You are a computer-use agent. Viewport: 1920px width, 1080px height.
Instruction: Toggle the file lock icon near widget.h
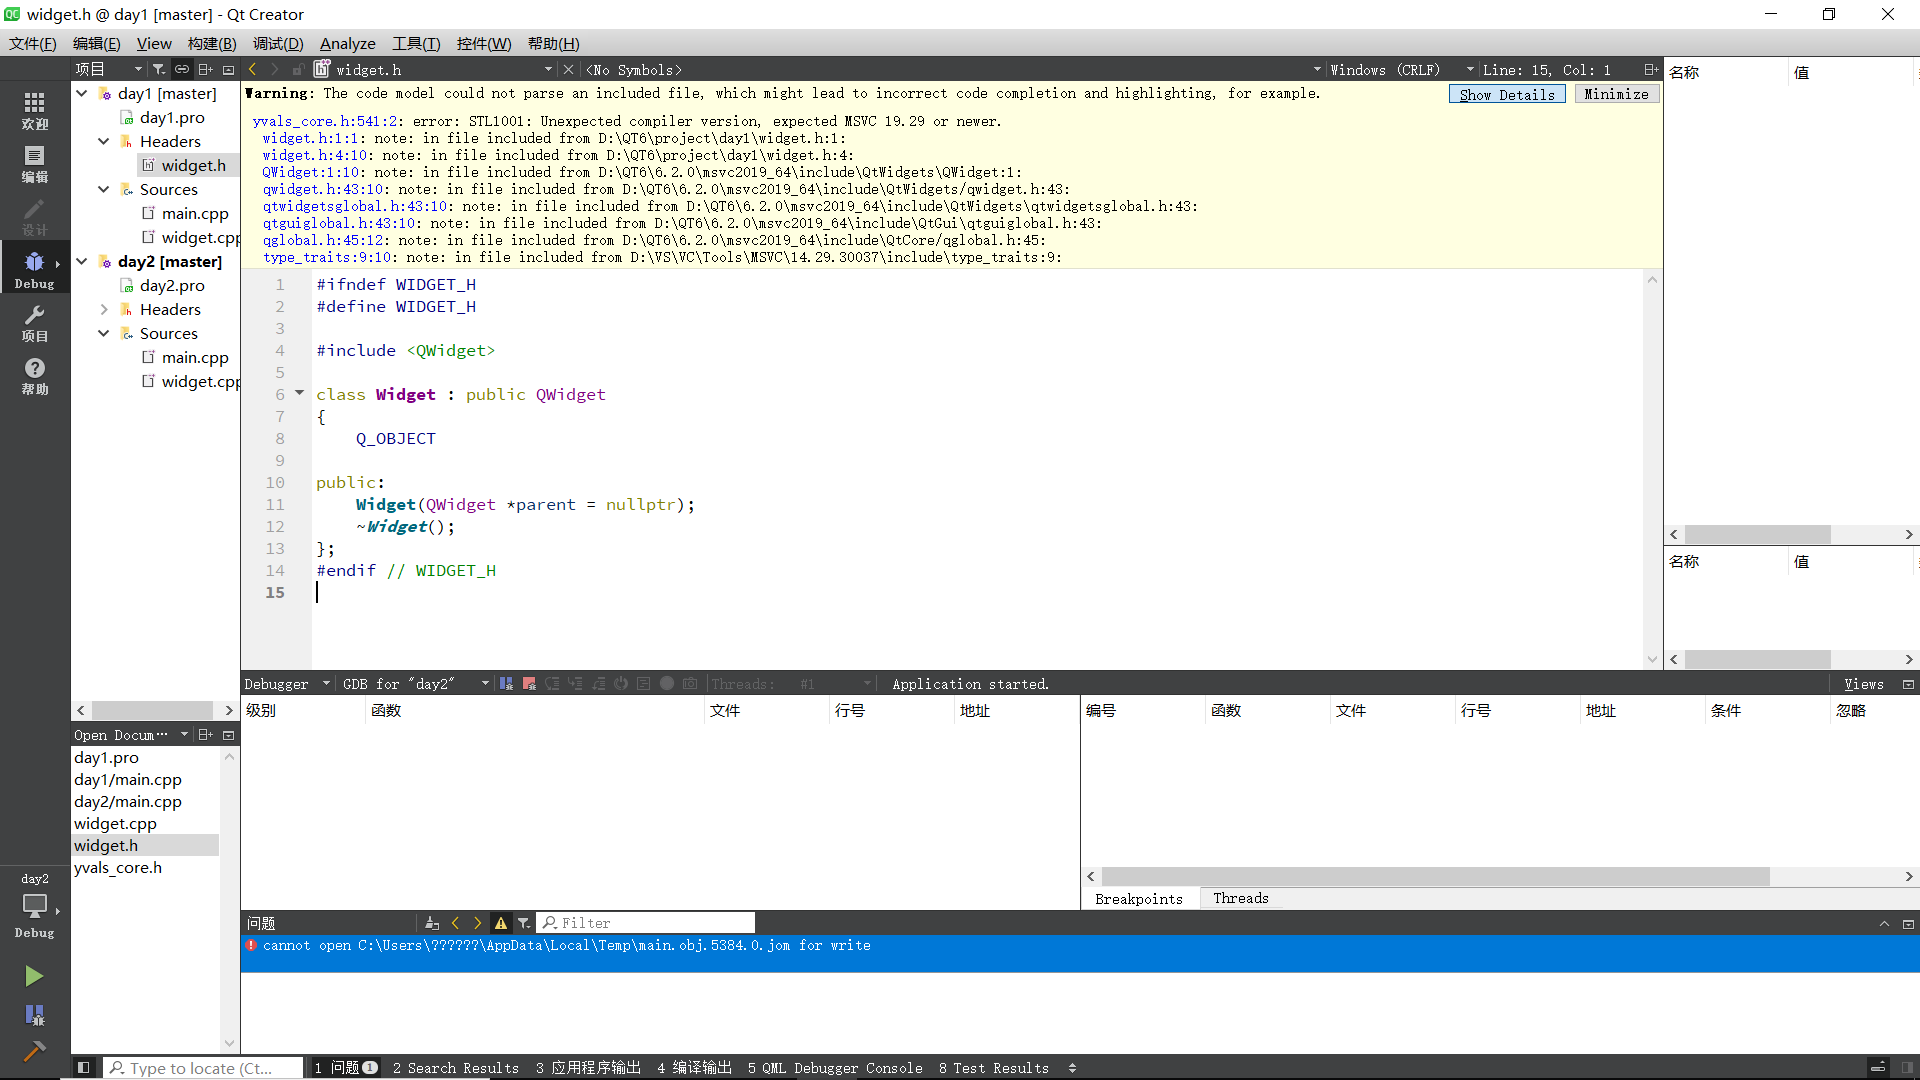coord(298,68)
